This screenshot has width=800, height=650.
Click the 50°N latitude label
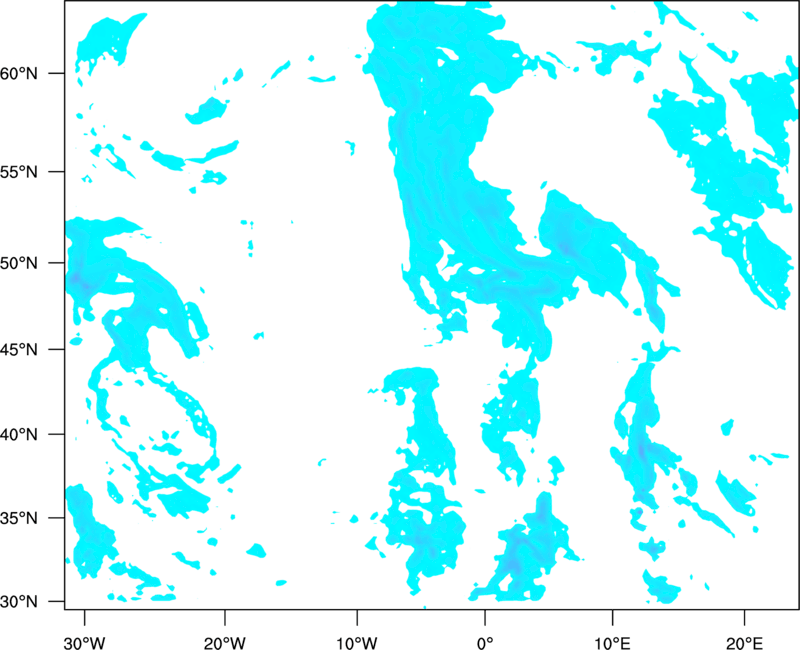pyautogui.click(x=19, y=263)
